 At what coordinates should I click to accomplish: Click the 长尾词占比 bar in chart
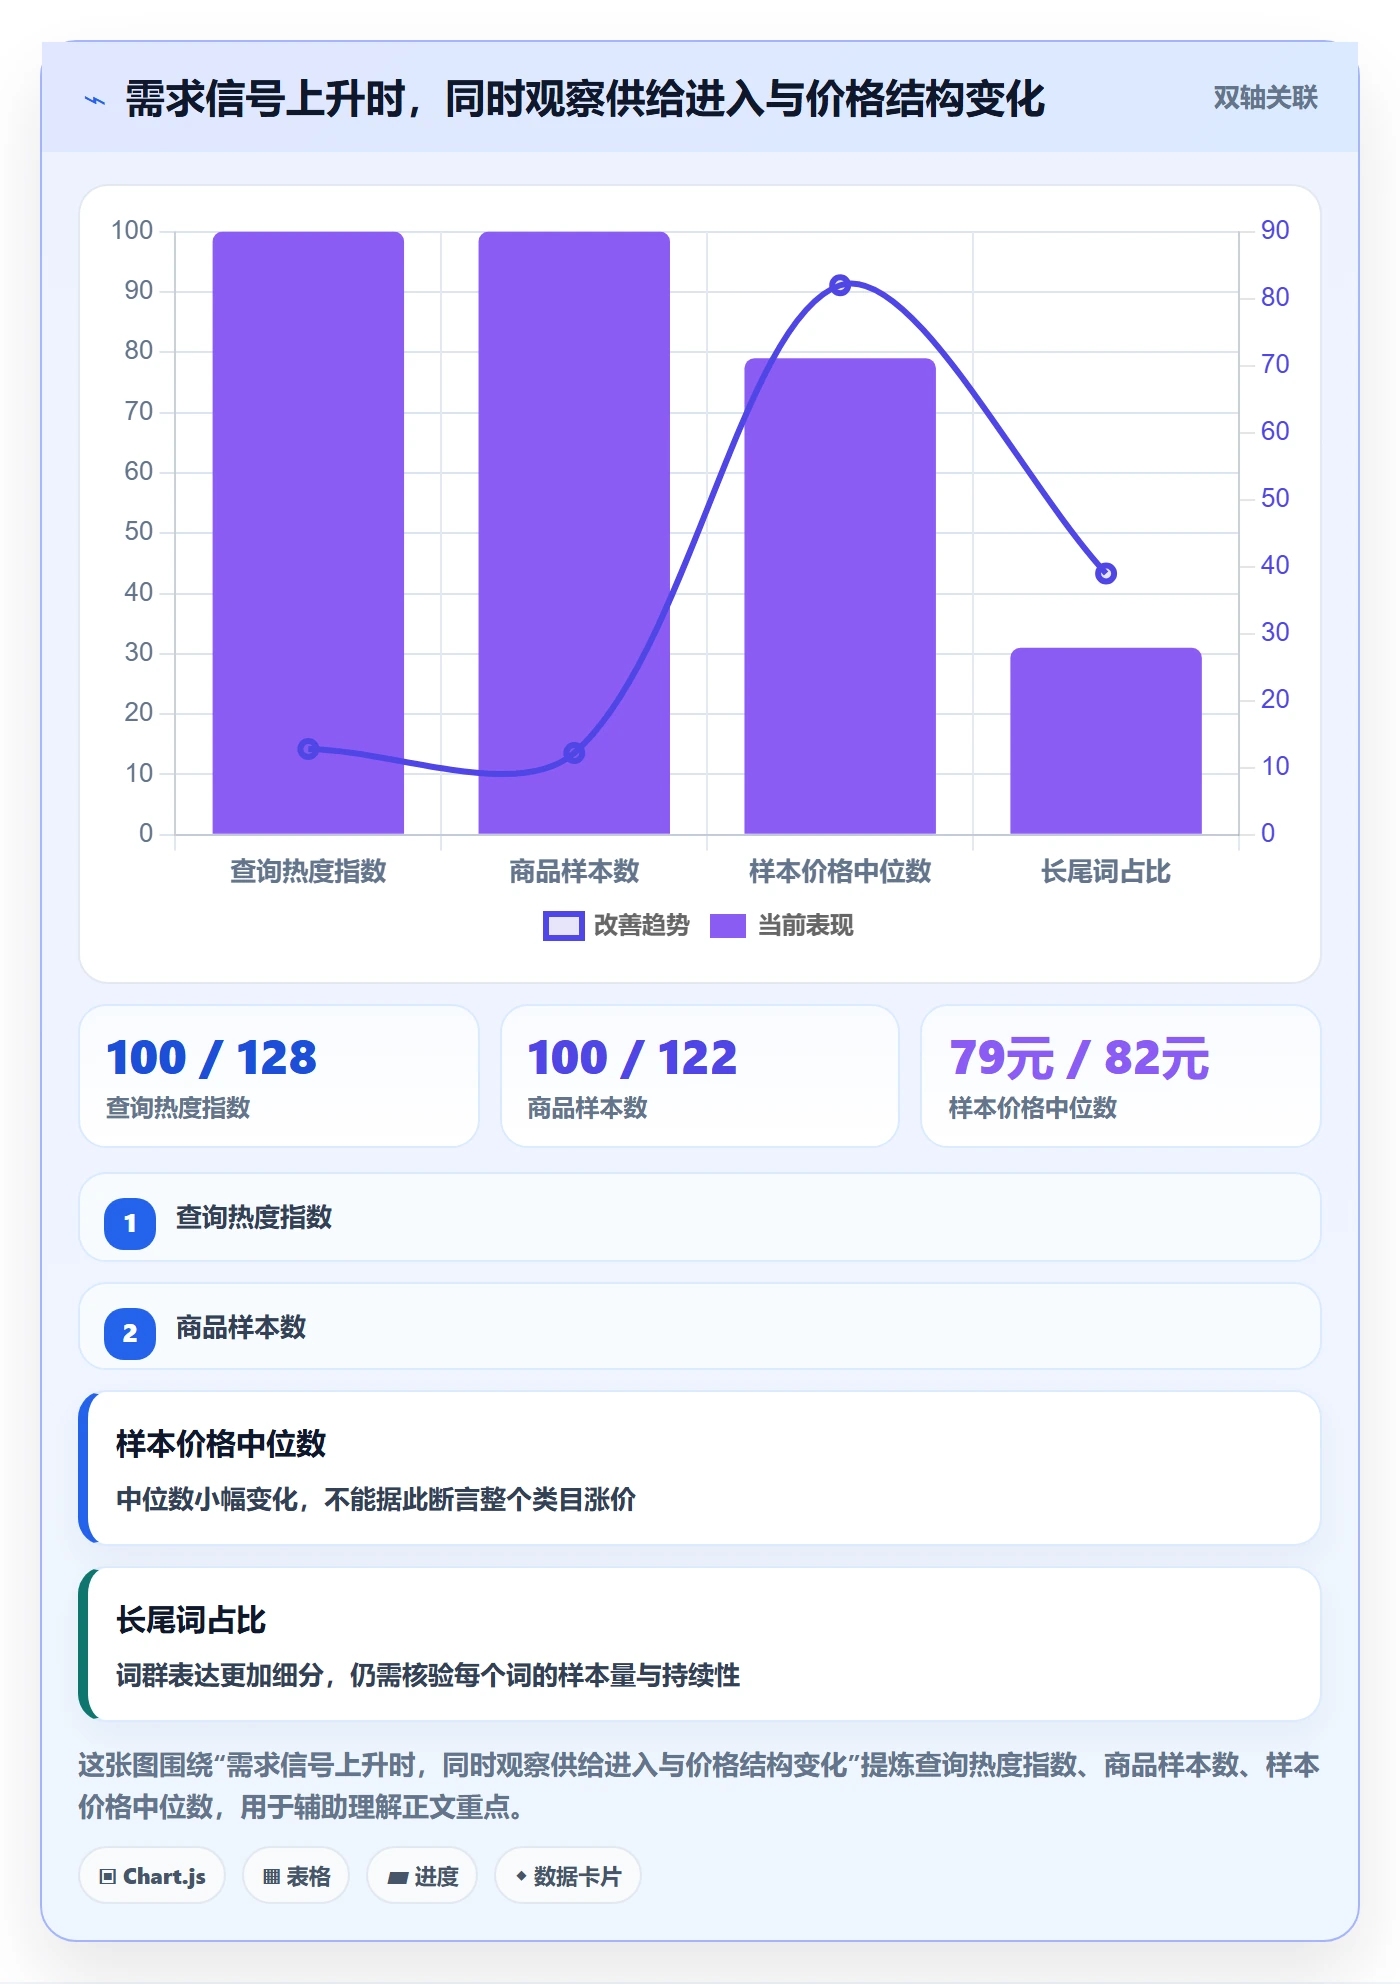(x=1106, y=741)
